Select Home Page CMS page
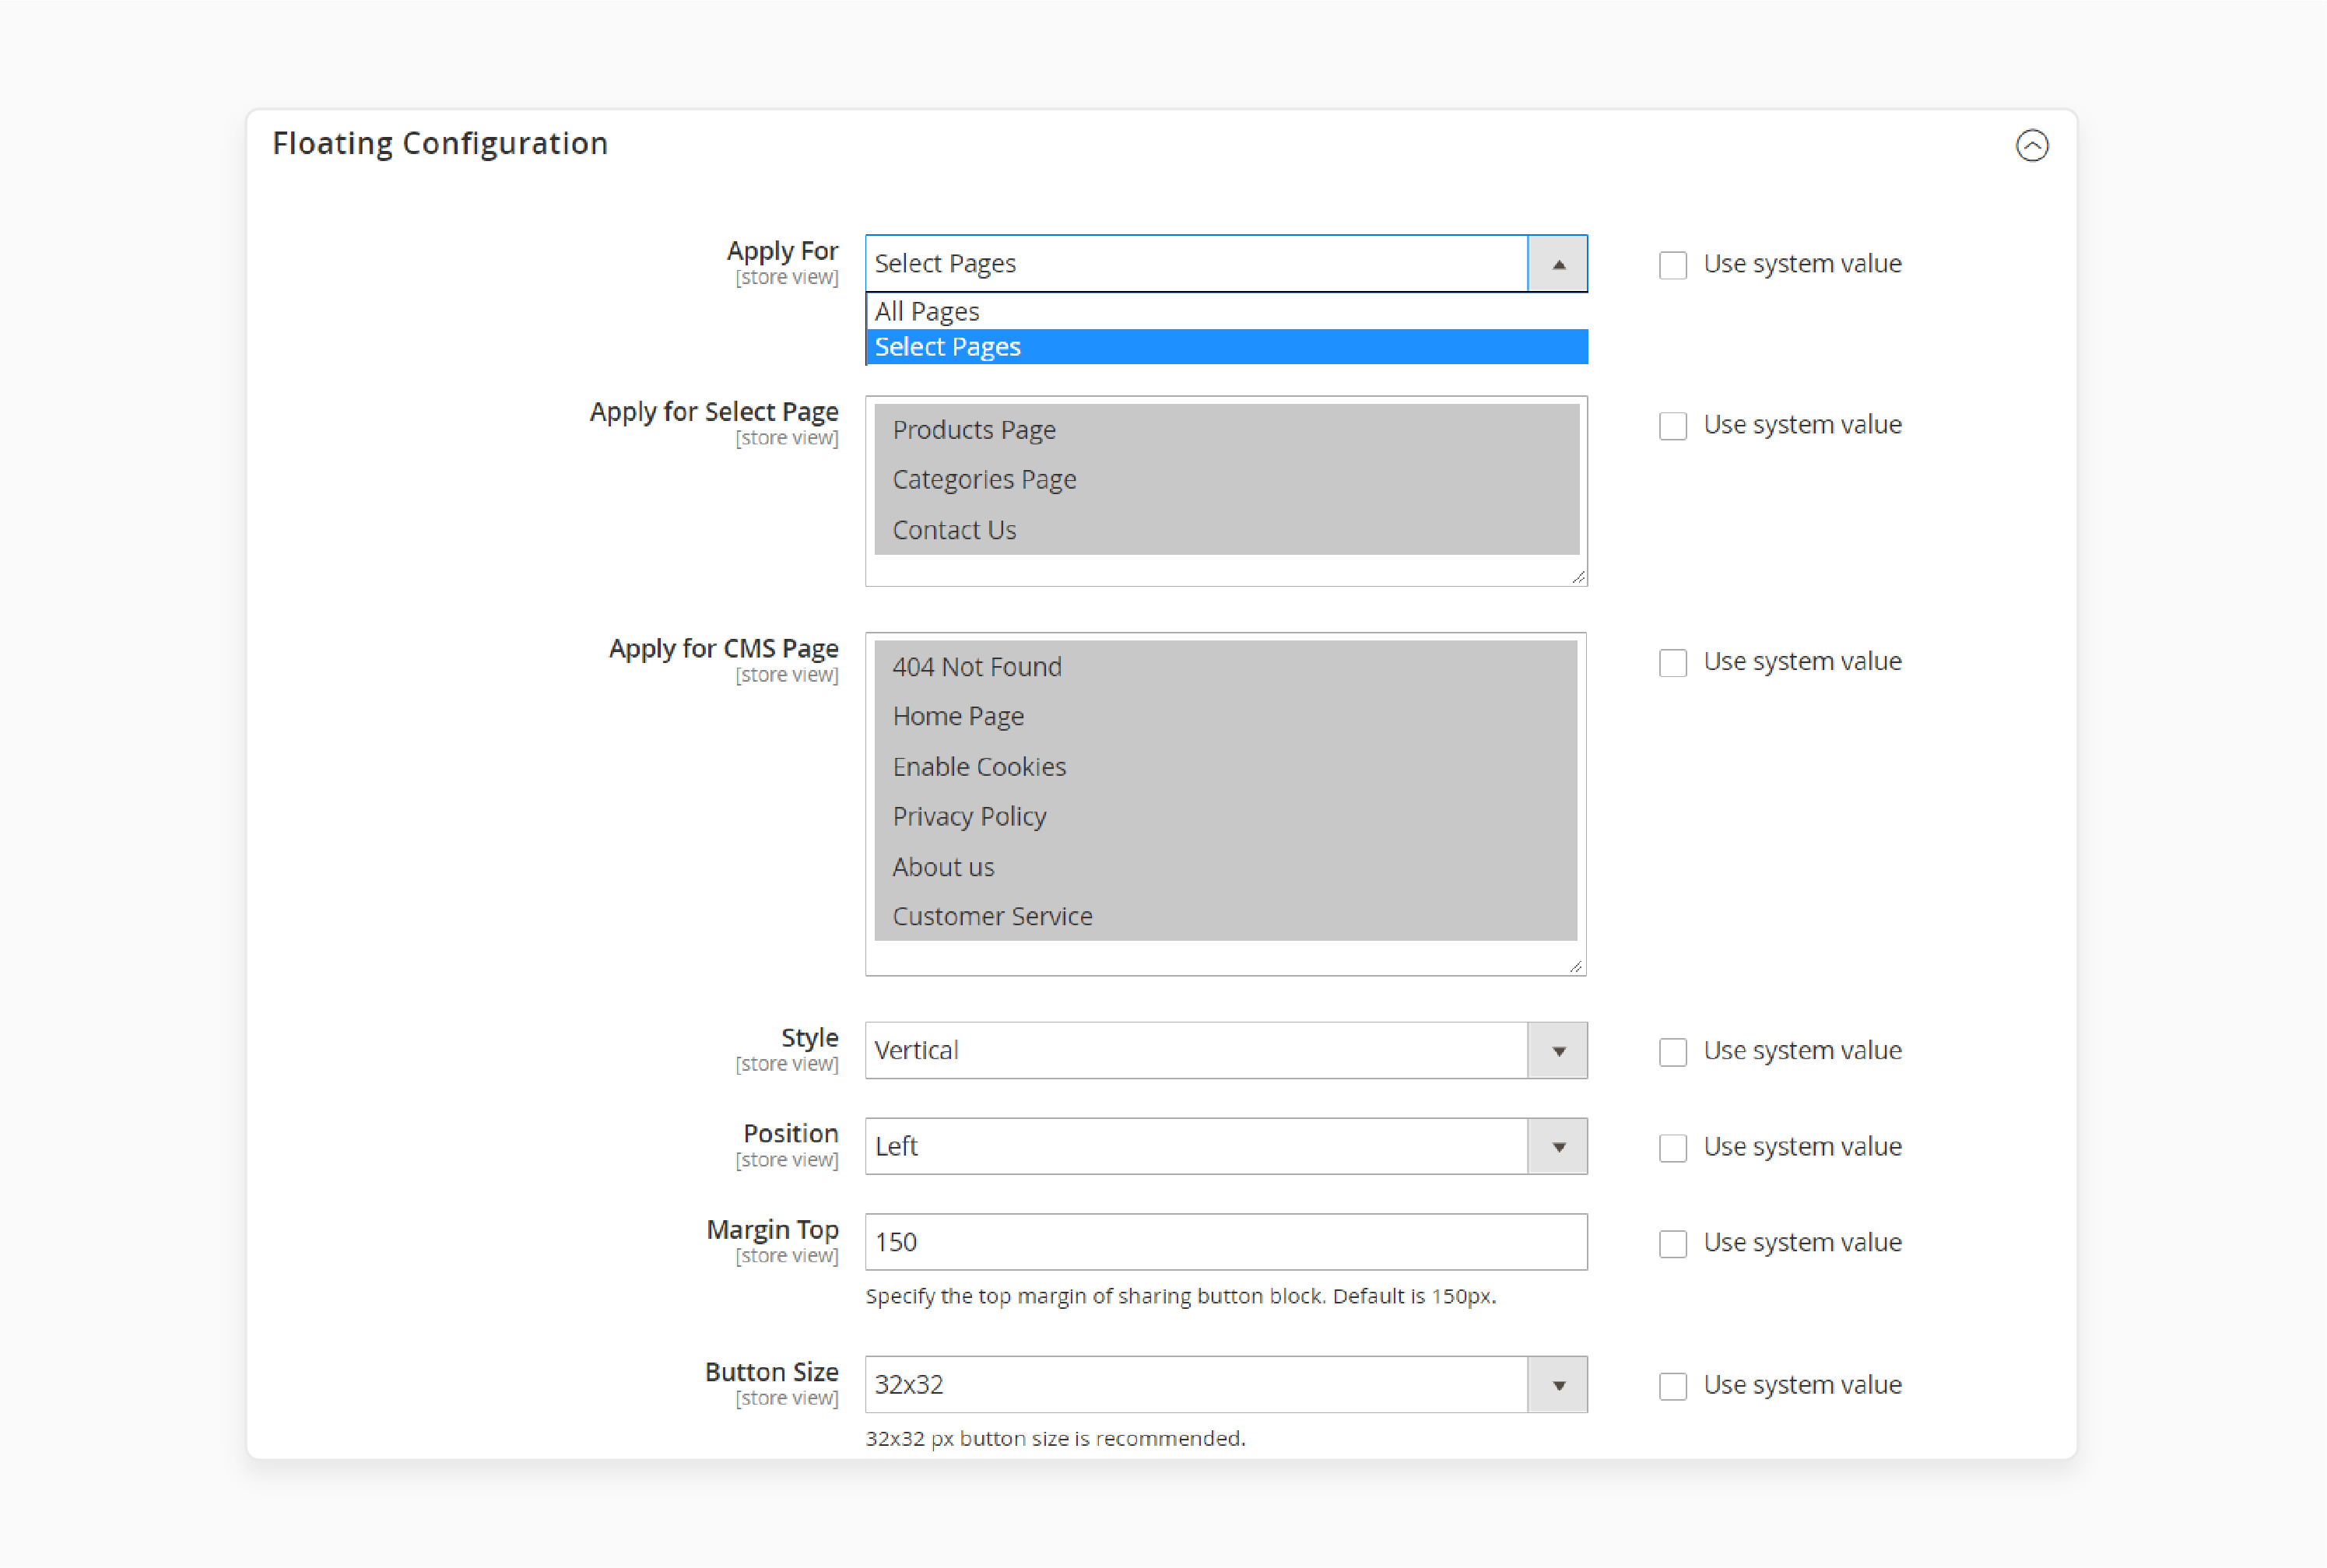The width and height of the screenshot is (2327, 1568). point(1225,717)
